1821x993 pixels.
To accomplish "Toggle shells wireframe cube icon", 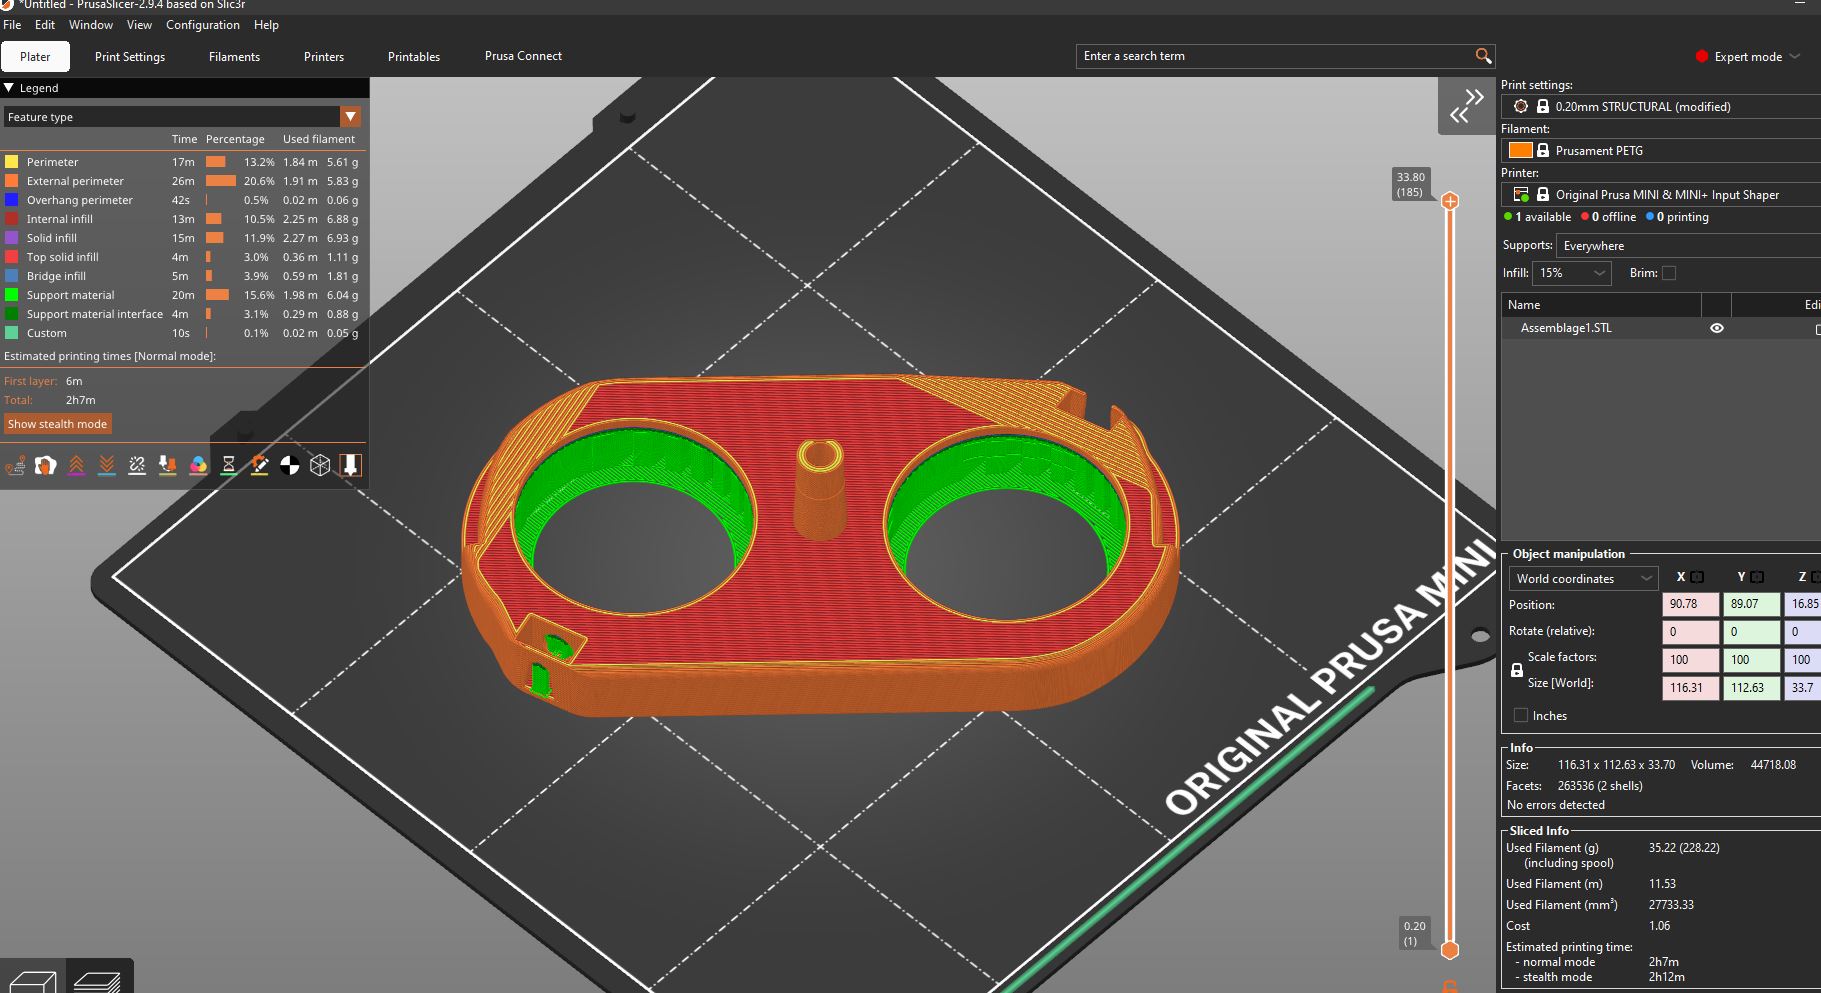I will click(x=320, y=465).
